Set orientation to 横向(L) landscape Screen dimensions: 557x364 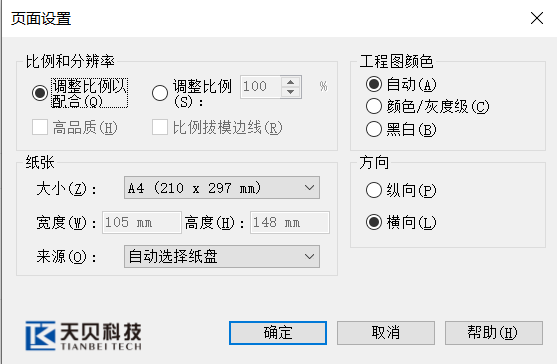374,222
